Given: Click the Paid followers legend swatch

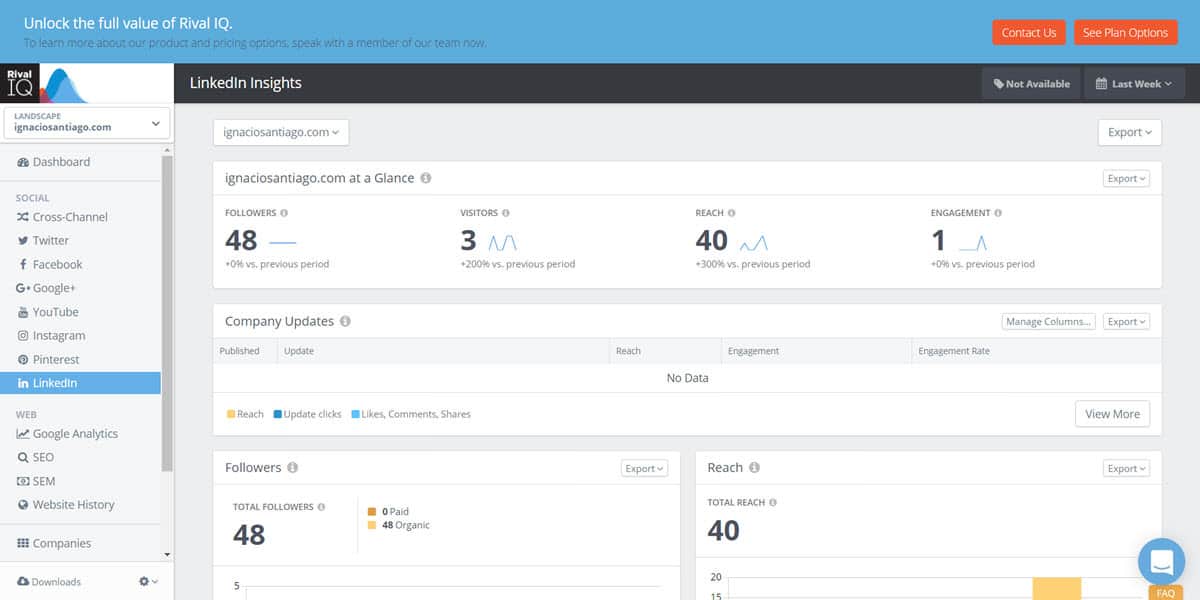Looking at the screenshot, I should point(373,512).
